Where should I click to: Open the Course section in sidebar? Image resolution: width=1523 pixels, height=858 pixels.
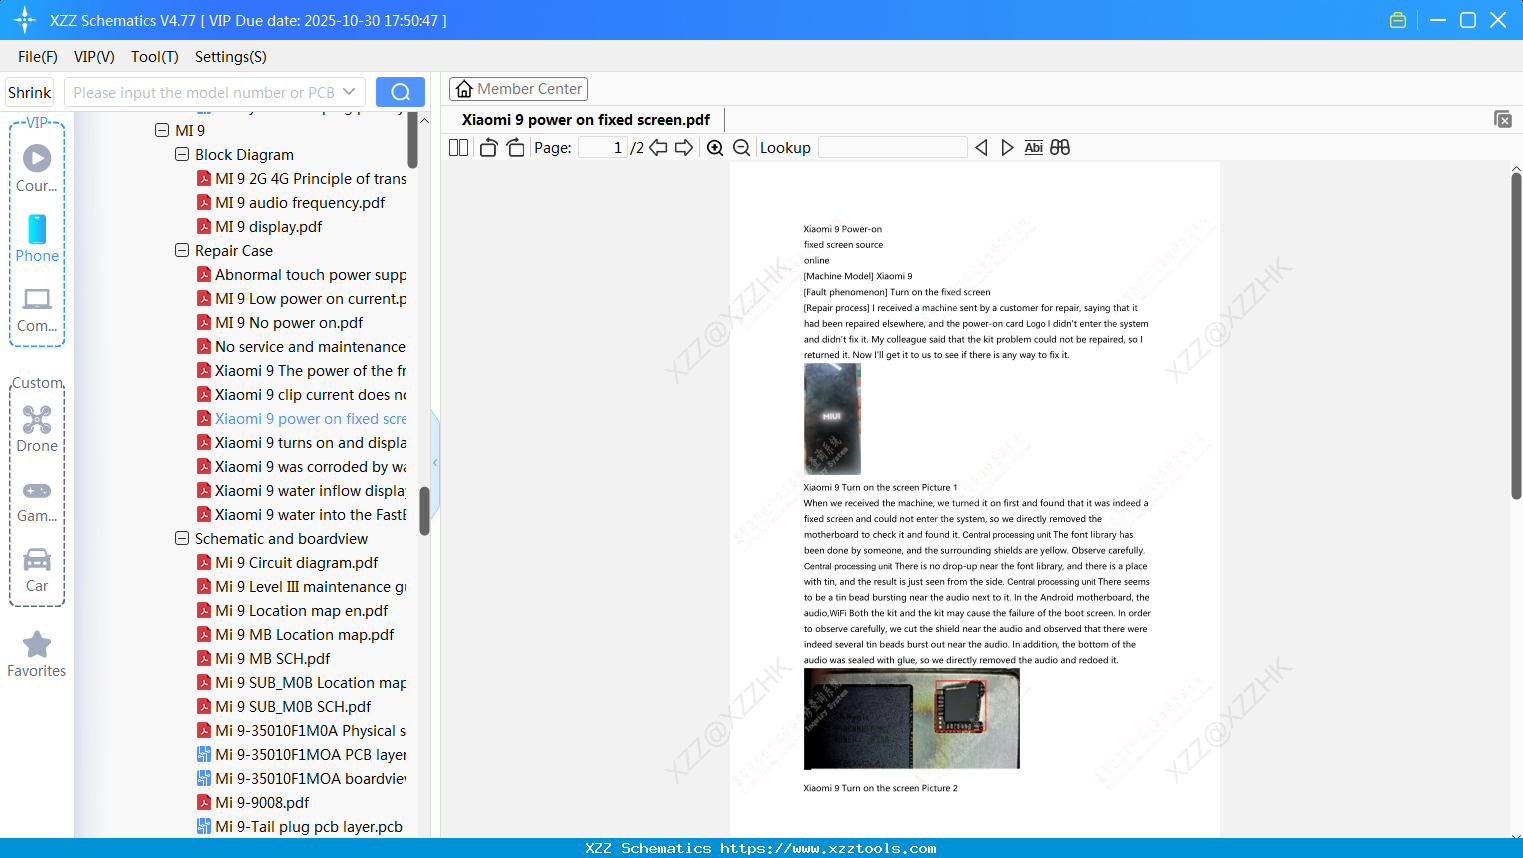point(37,169)
